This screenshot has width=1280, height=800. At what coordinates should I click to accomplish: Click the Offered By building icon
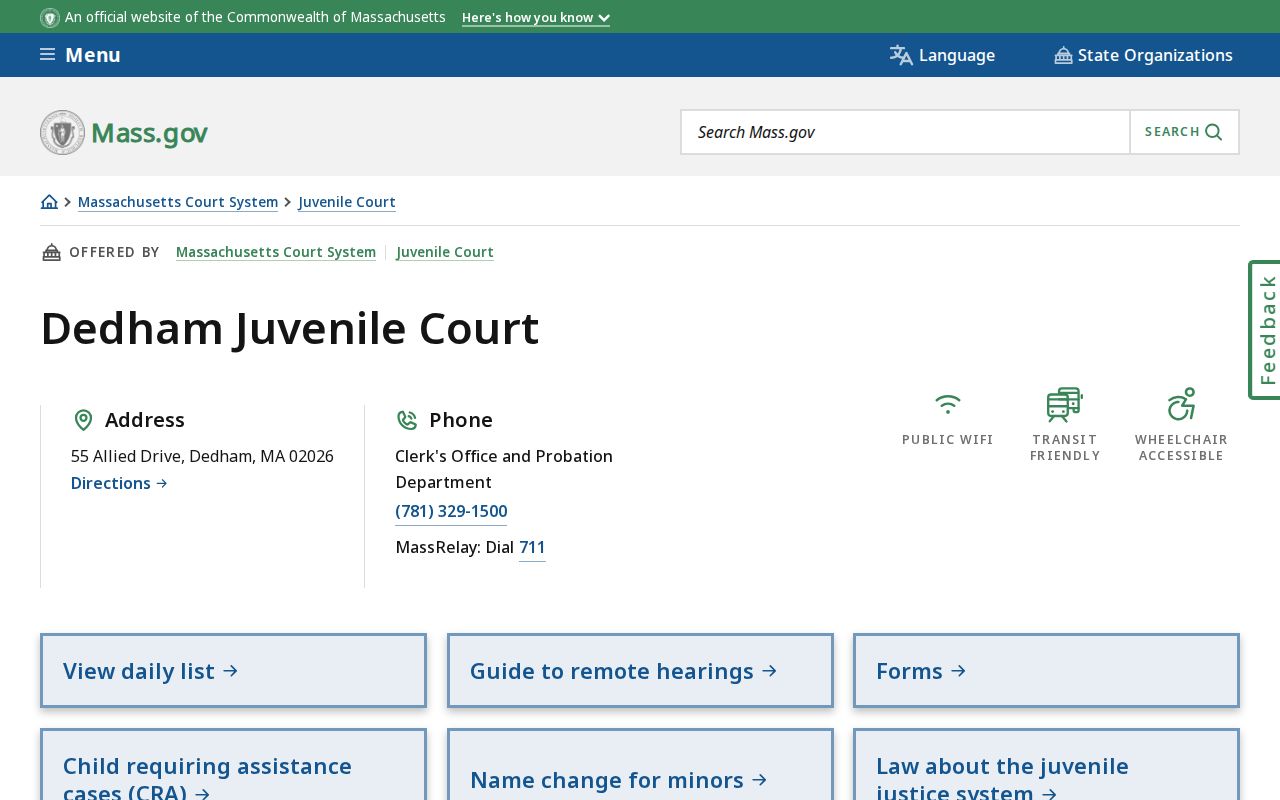pyautogui.click(x=51, y=252)
